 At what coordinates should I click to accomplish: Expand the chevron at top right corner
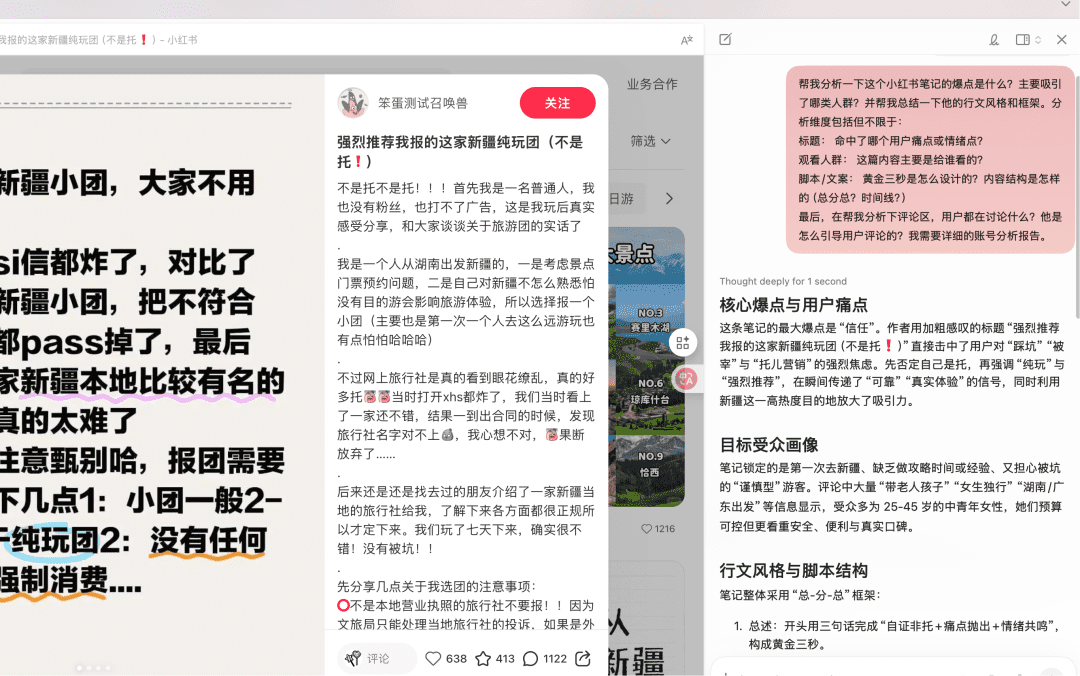1065,5
